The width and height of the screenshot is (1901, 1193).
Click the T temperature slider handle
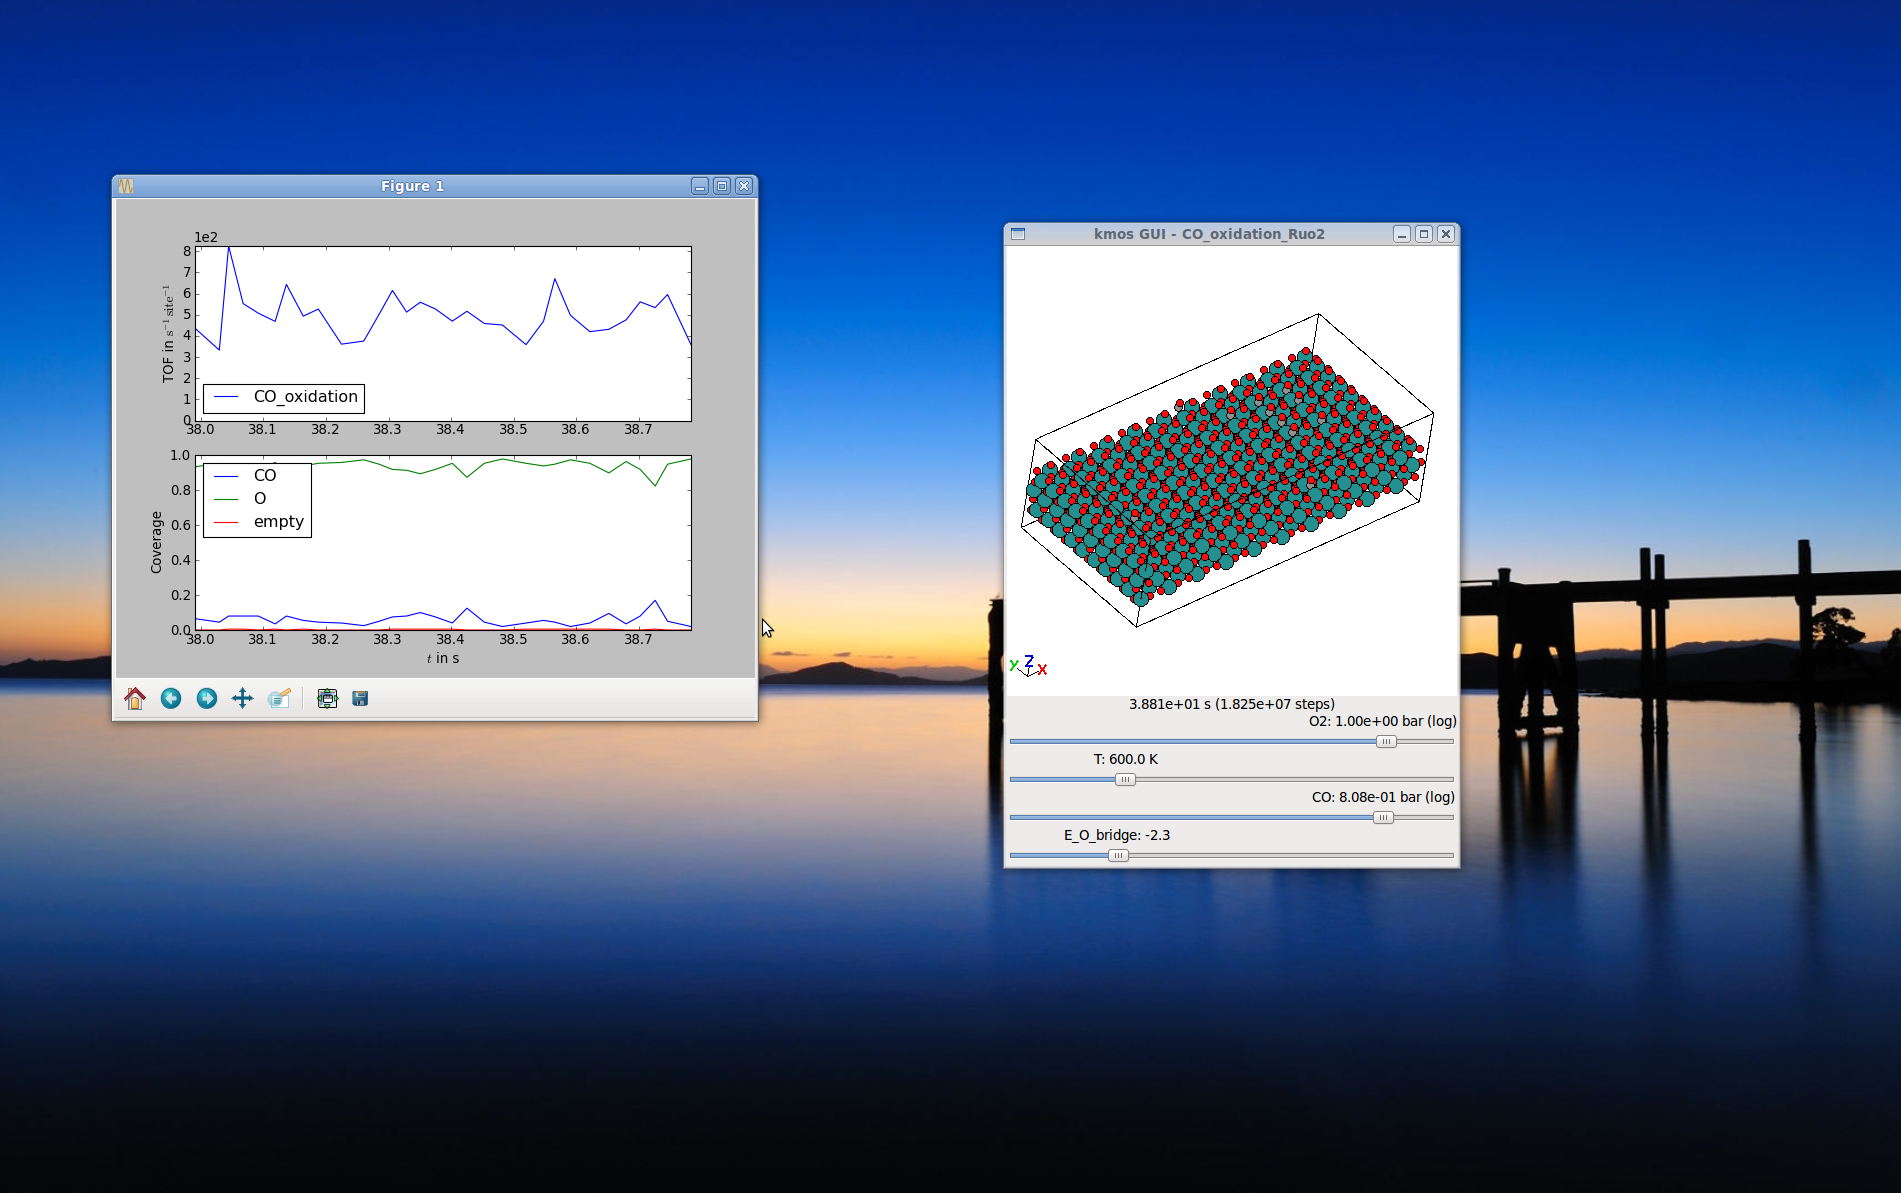[x=1125, y=780]
